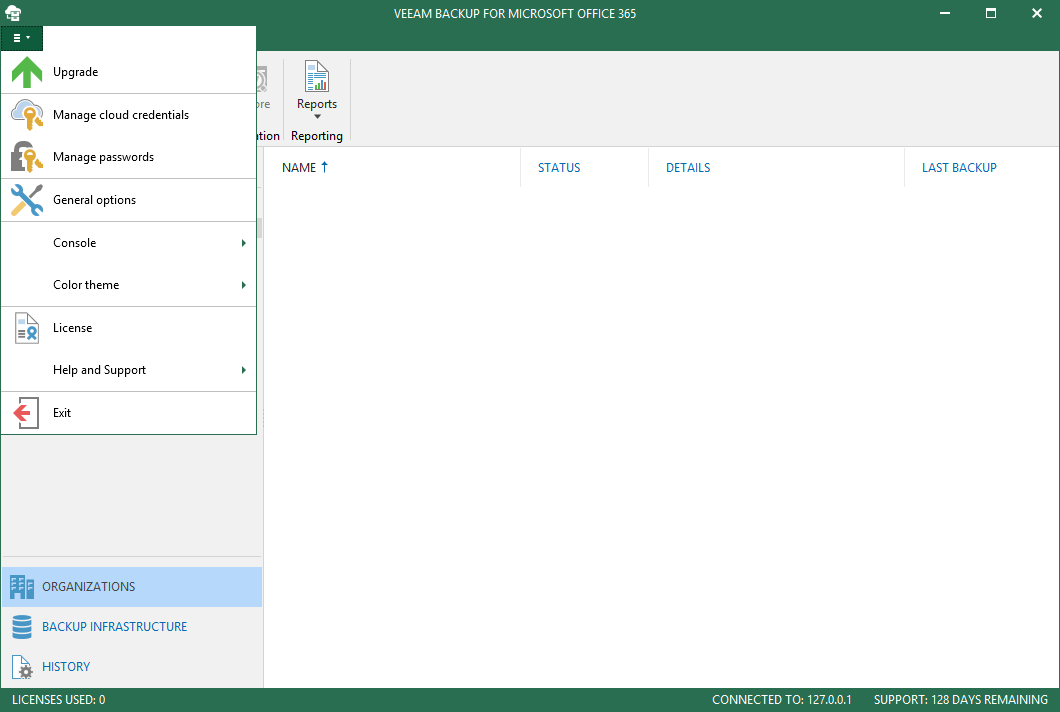Click SUPPORT: 128 DAYS REMAINING text

click(x=961, y=700)
